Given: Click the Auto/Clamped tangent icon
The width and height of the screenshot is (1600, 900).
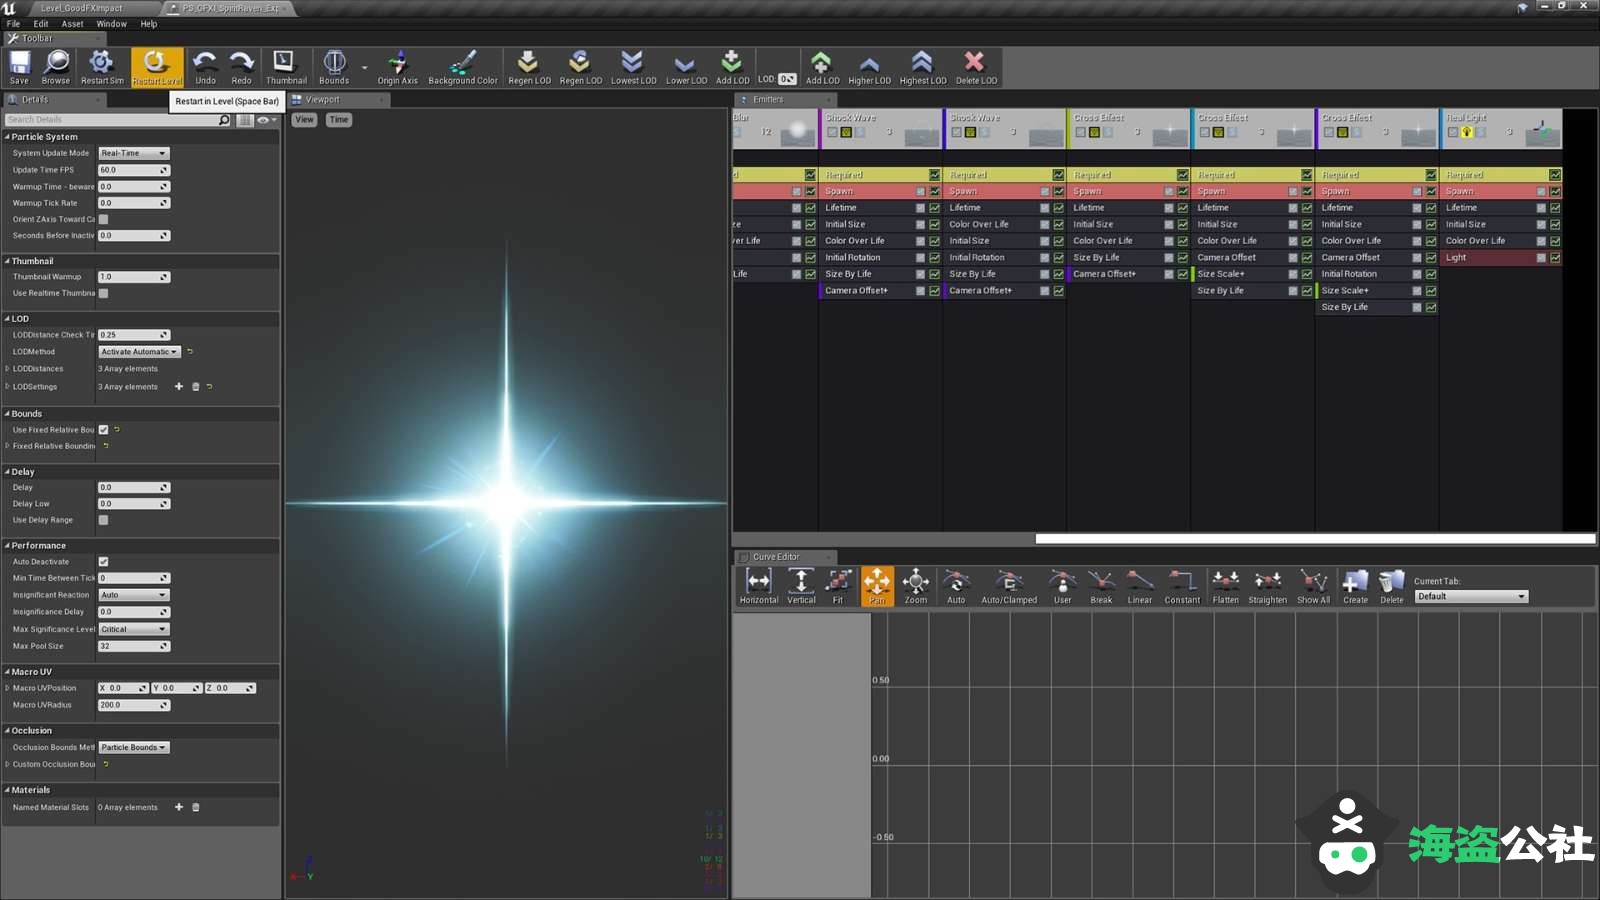Looking at the screenshot, I should click(x=1009, y=586).
